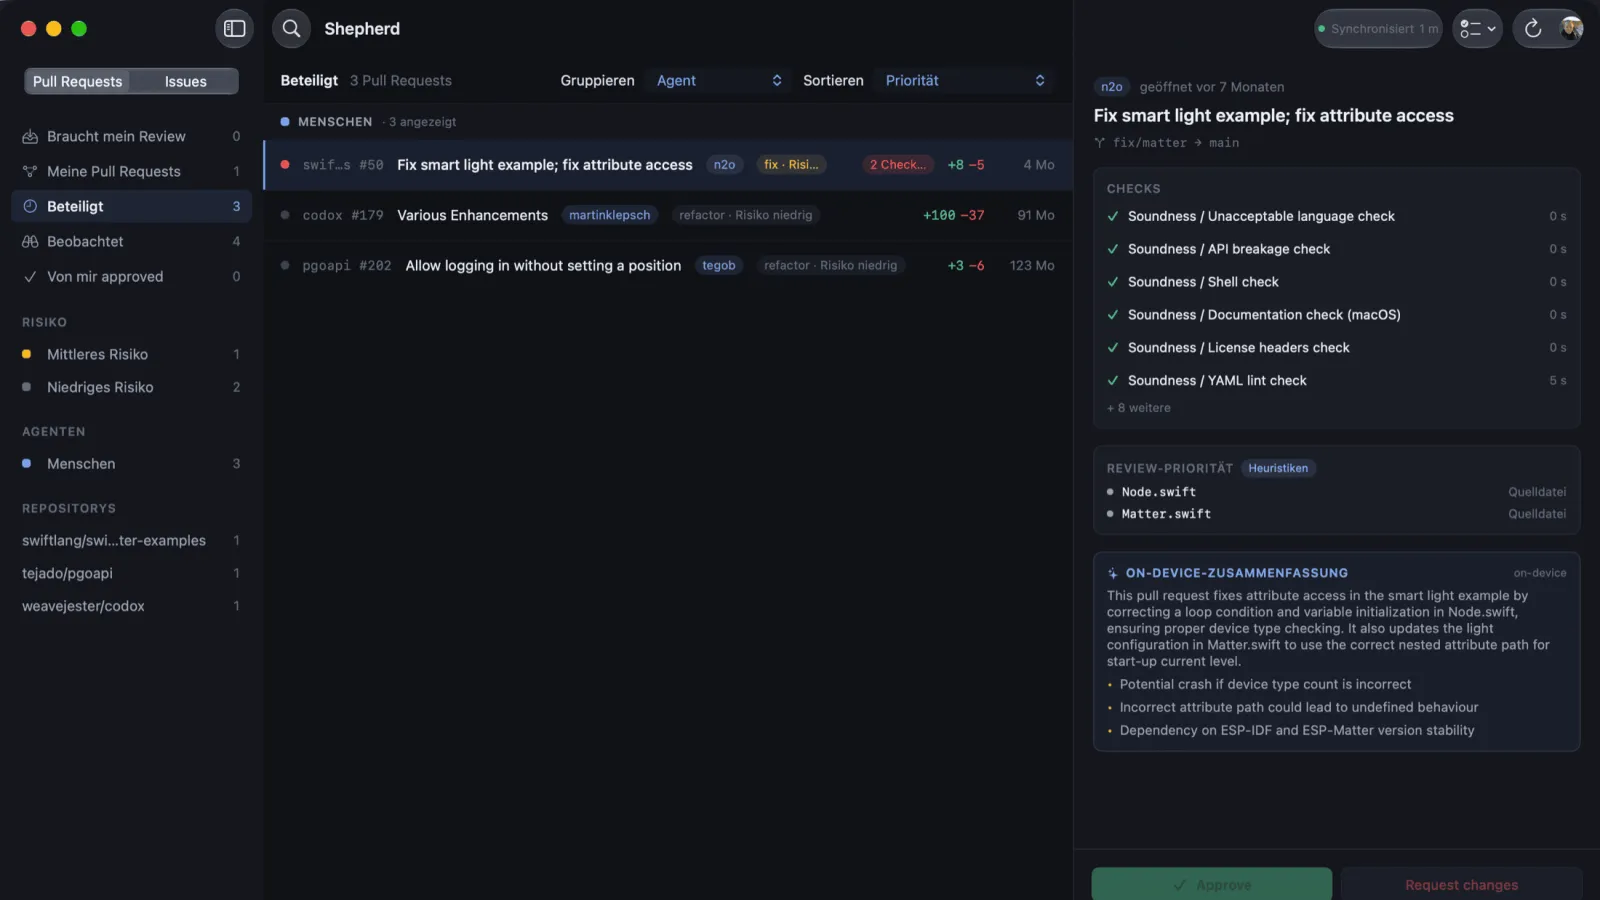Expand + 8 weitere checks
This screenshot has width=1600, height=900.
(x=1138, y=408)
